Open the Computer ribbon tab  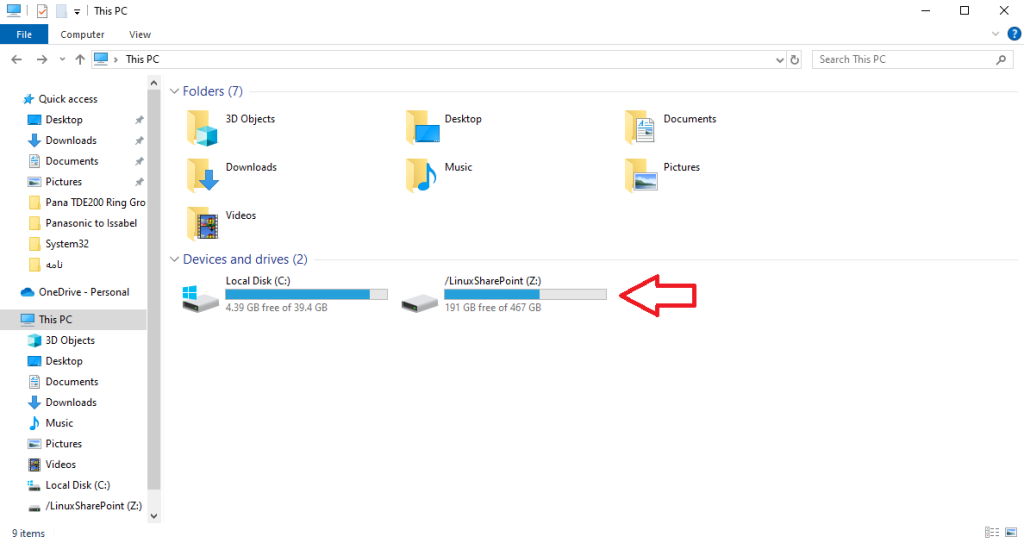[x=82, y=35]
